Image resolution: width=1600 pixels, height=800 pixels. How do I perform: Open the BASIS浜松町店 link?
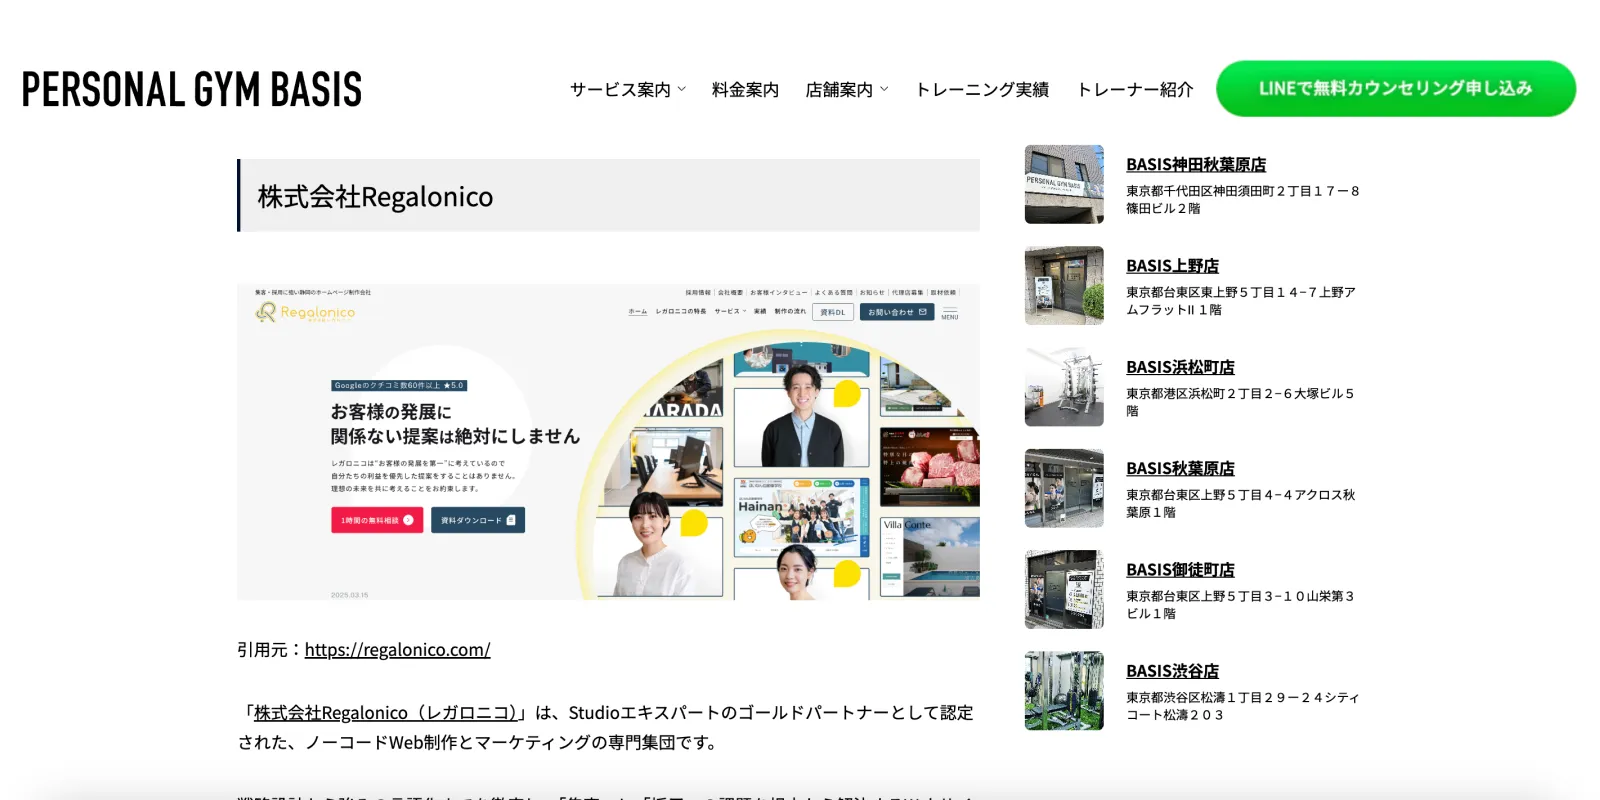point(1180,367)
